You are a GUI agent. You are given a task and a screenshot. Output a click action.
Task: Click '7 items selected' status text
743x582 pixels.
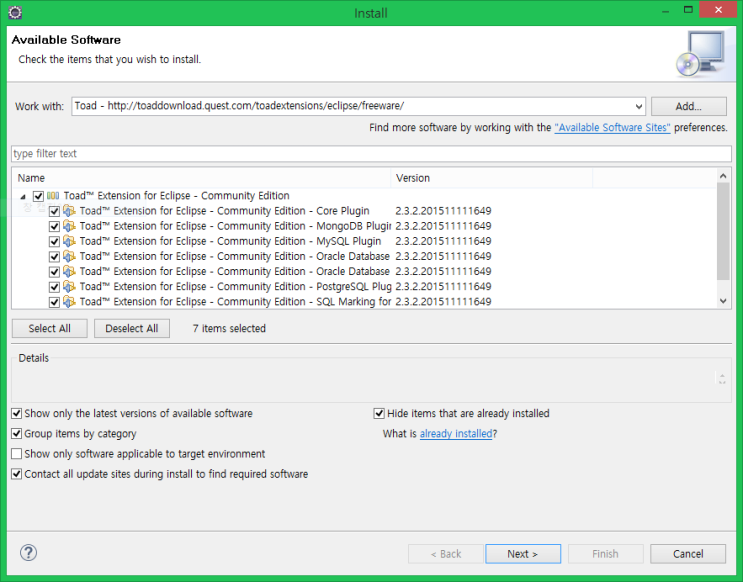(x=229, y=328)
